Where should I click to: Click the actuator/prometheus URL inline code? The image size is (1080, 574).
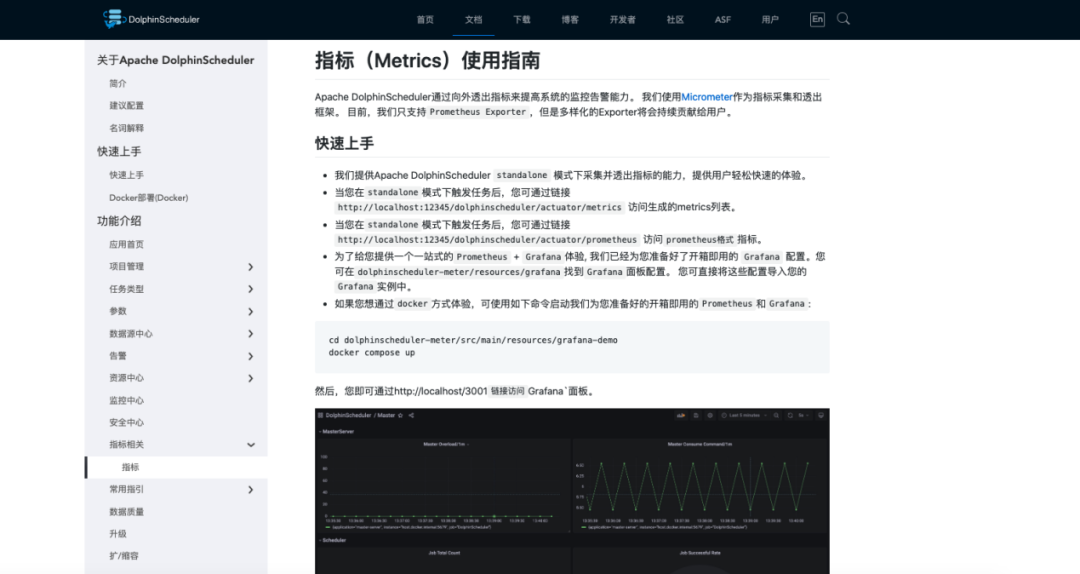[487, 240]
